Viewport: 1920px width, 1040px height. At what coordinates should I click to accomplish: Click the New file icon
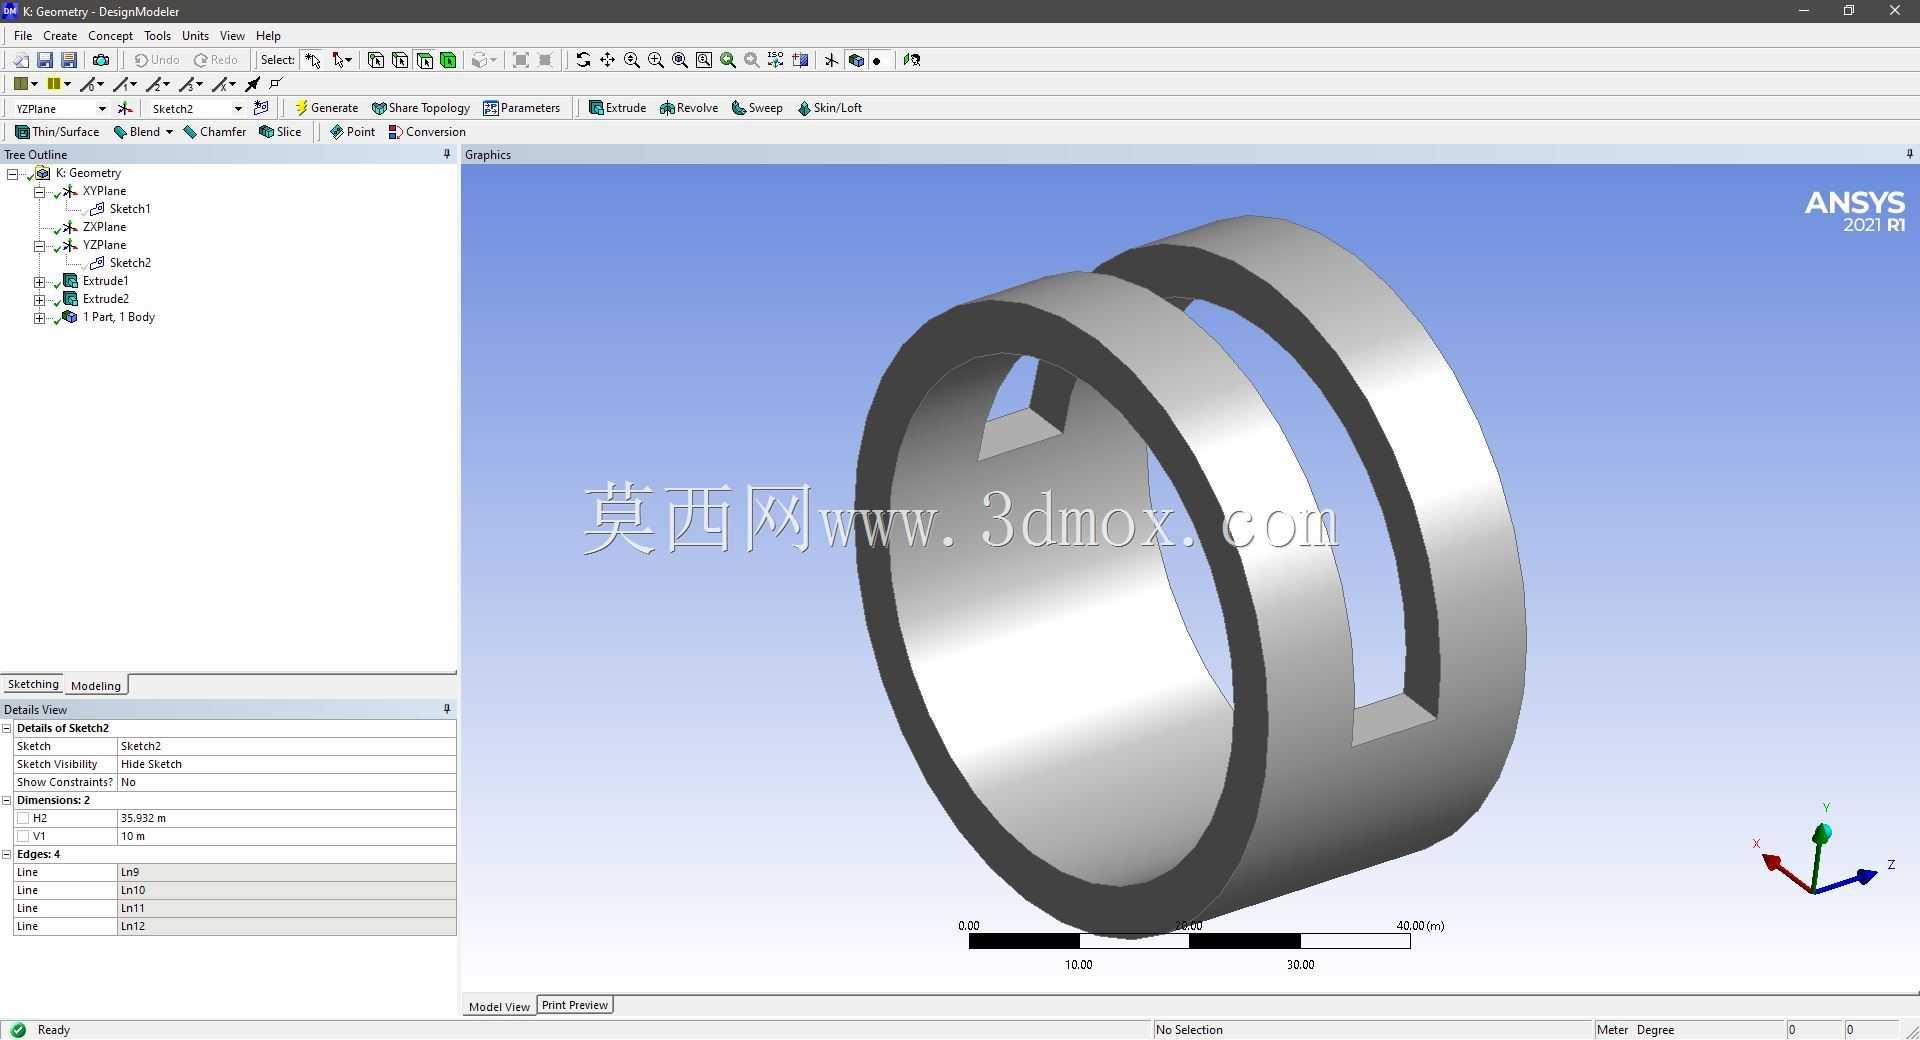click(20, 60)
